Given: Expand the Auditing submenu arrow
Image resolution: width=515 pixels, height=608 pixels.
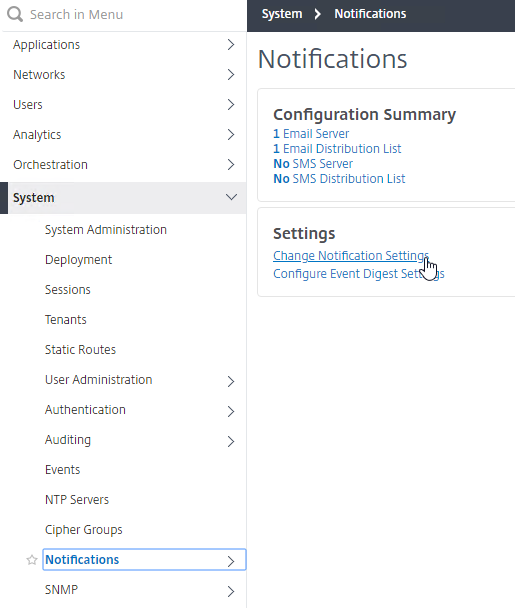Looking at the screenshot, I should pos(231,441).
